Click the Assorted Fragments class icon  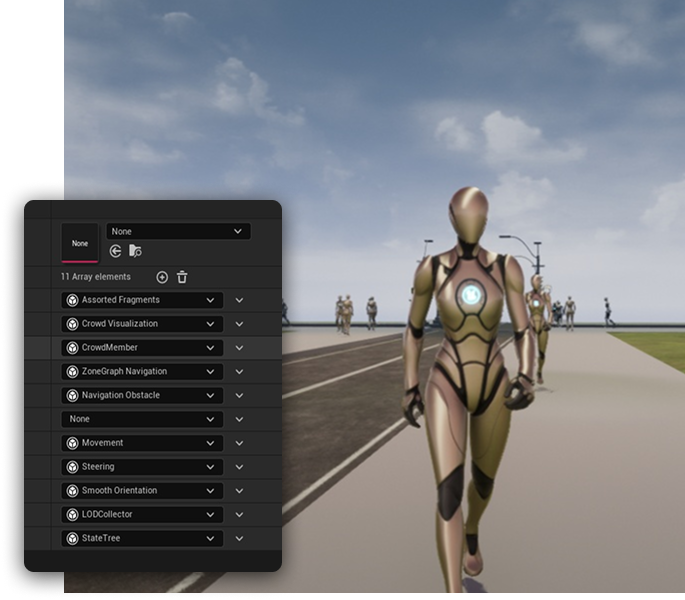[x=72, y=300]
